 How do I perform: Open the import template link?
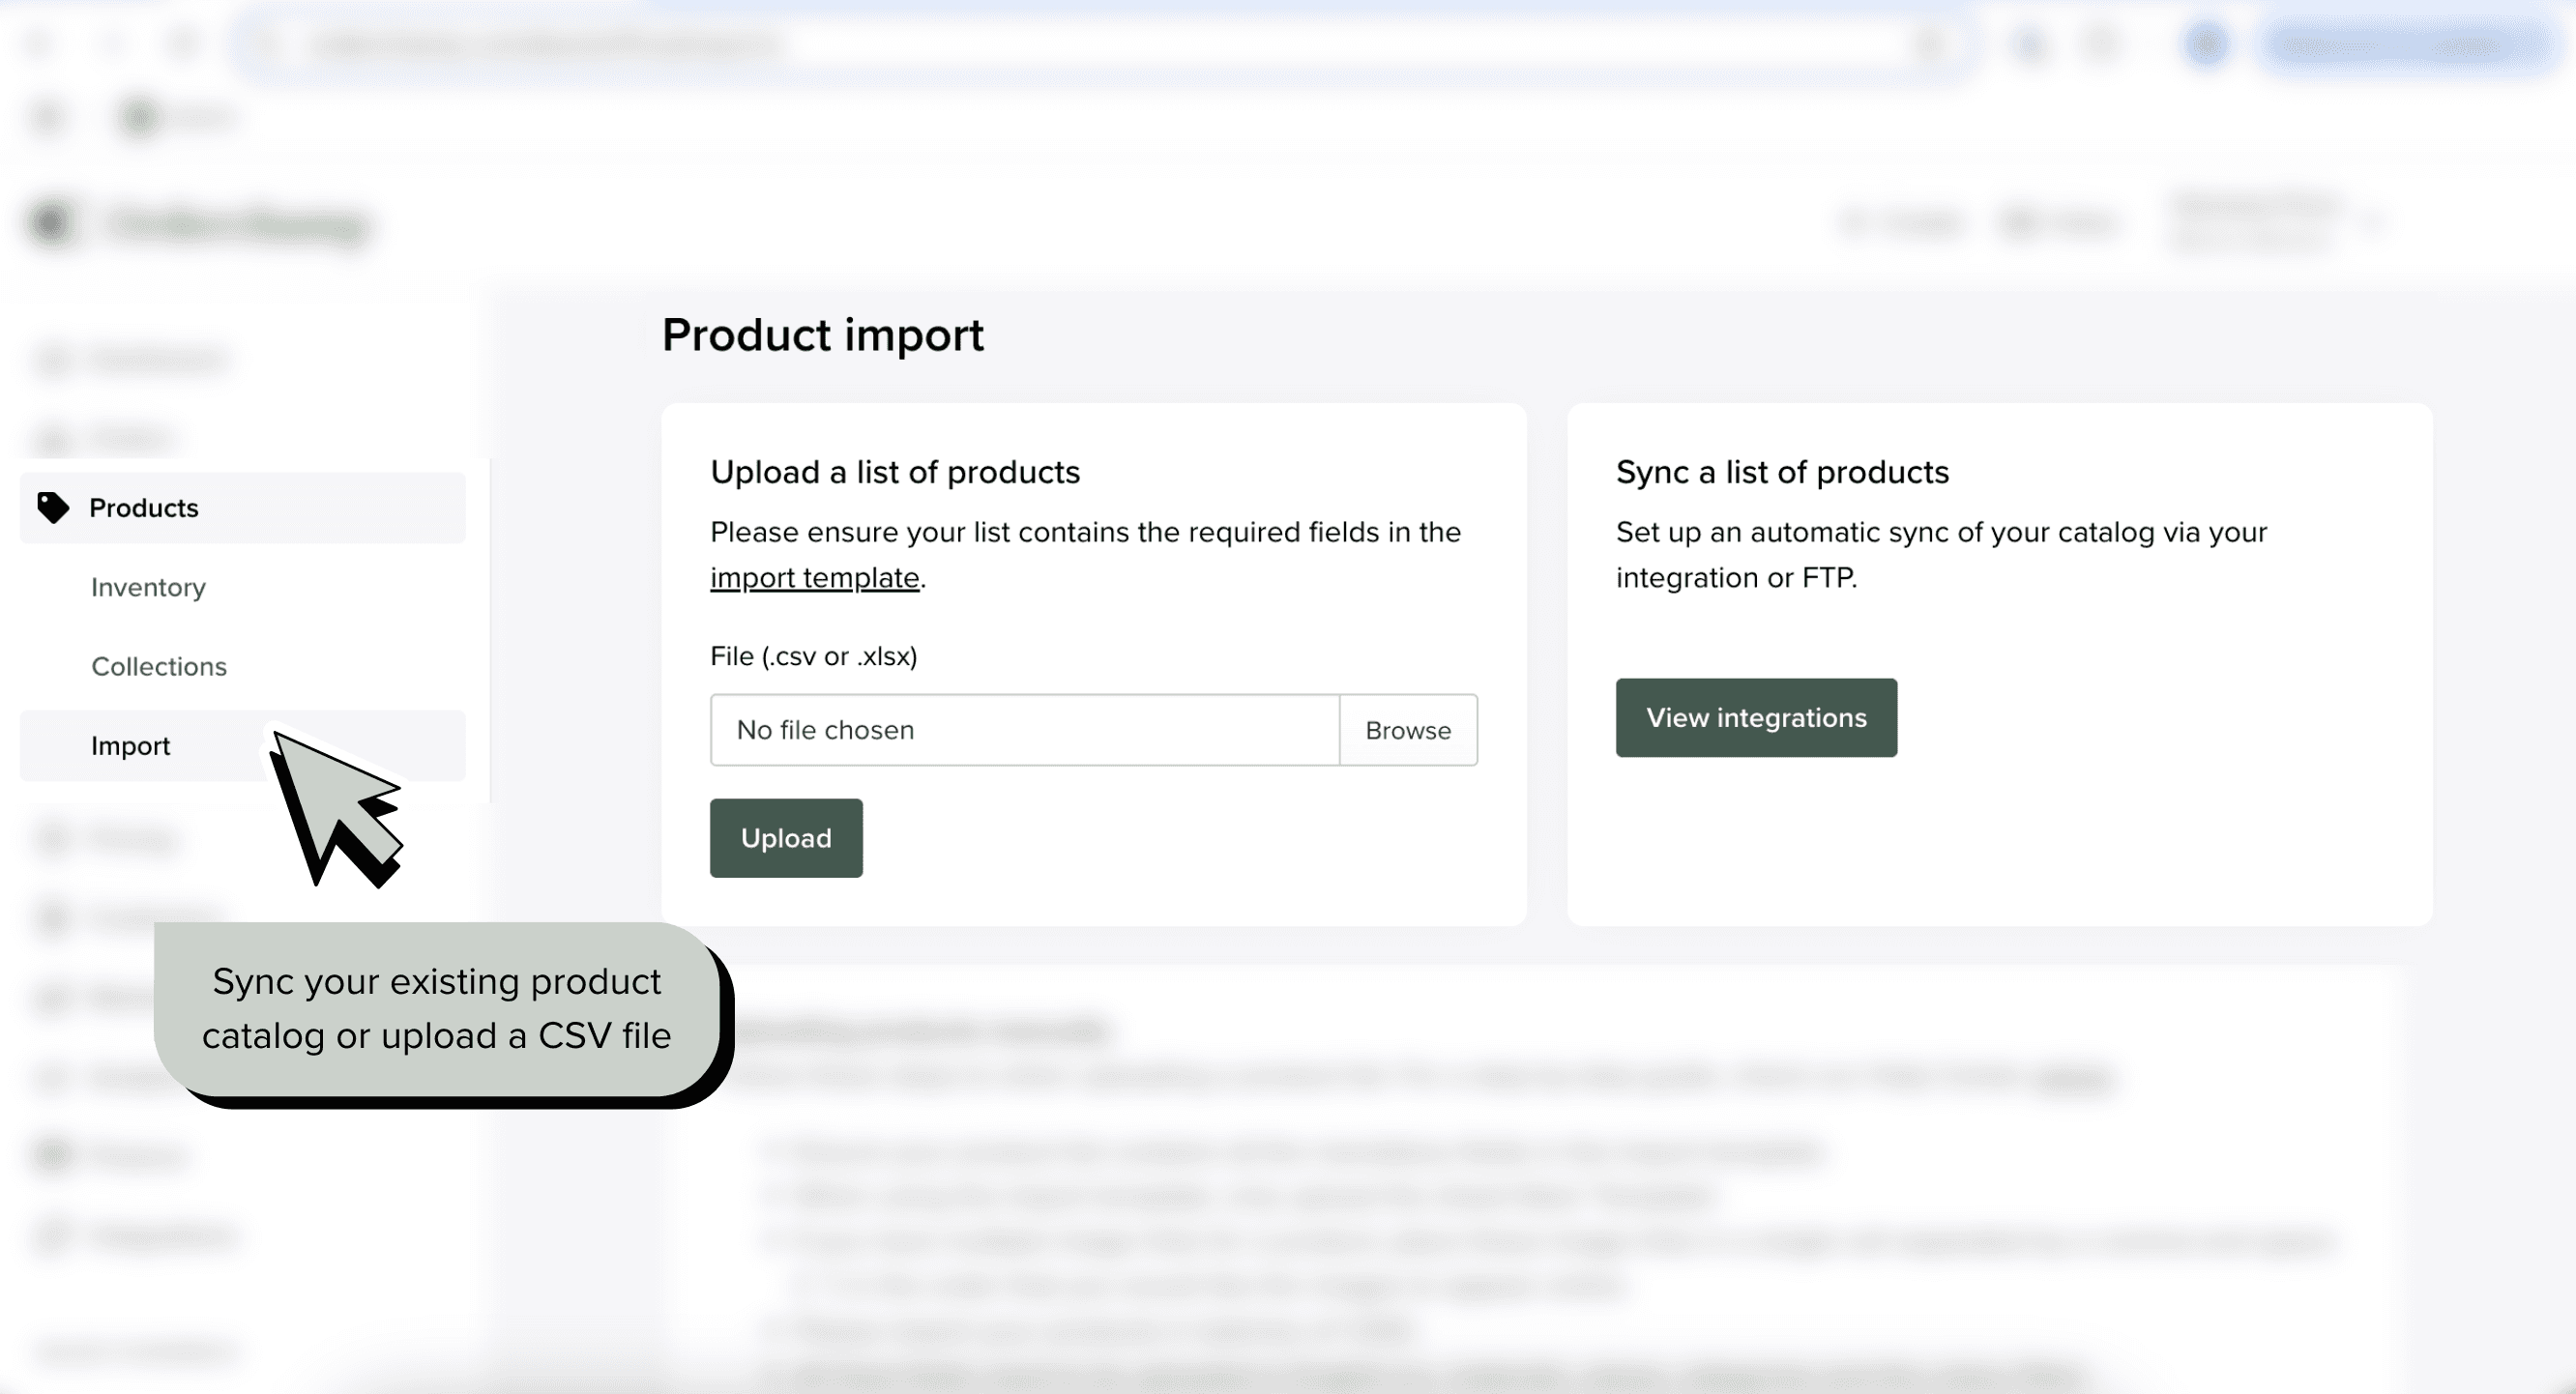(814, 578)
